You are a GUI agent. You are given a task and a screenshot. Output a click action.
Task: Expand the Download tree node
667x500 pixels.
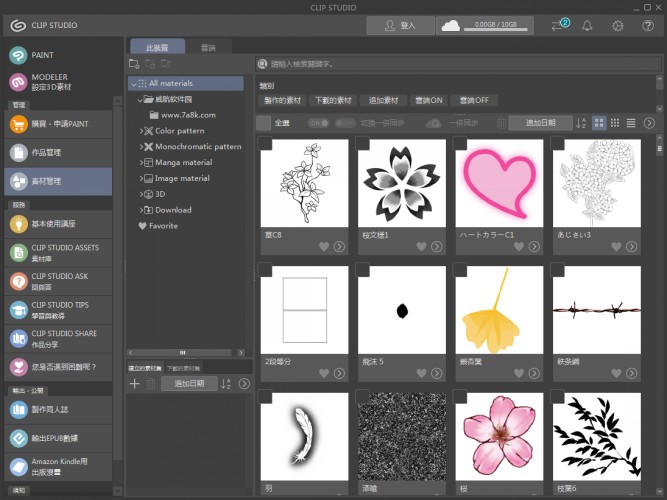(x=141, y=210)
